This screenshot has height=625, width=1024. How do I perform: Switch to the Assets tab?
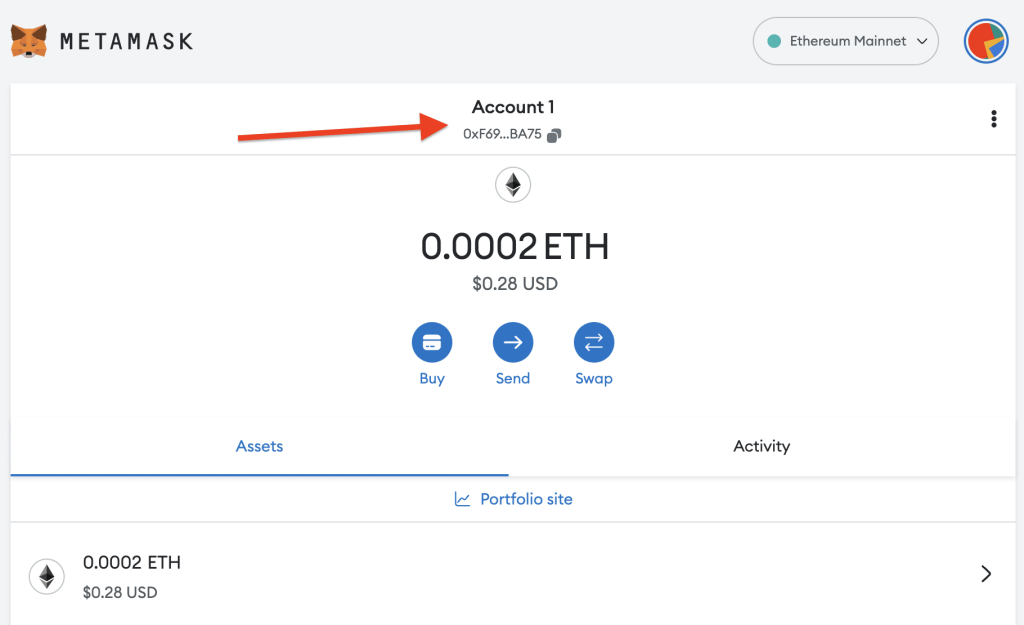point(259,446)
